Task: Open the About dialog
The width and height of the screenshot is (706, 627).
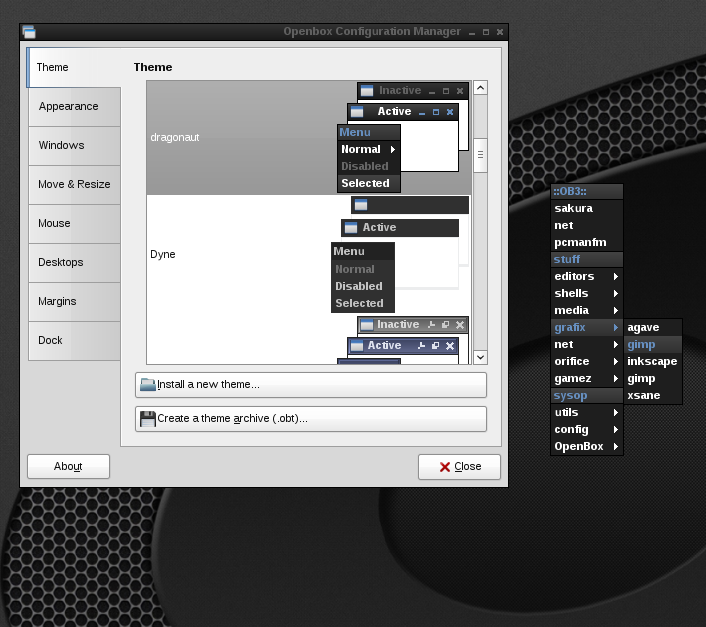Action: pyautogui.click(x=68, y=466)
